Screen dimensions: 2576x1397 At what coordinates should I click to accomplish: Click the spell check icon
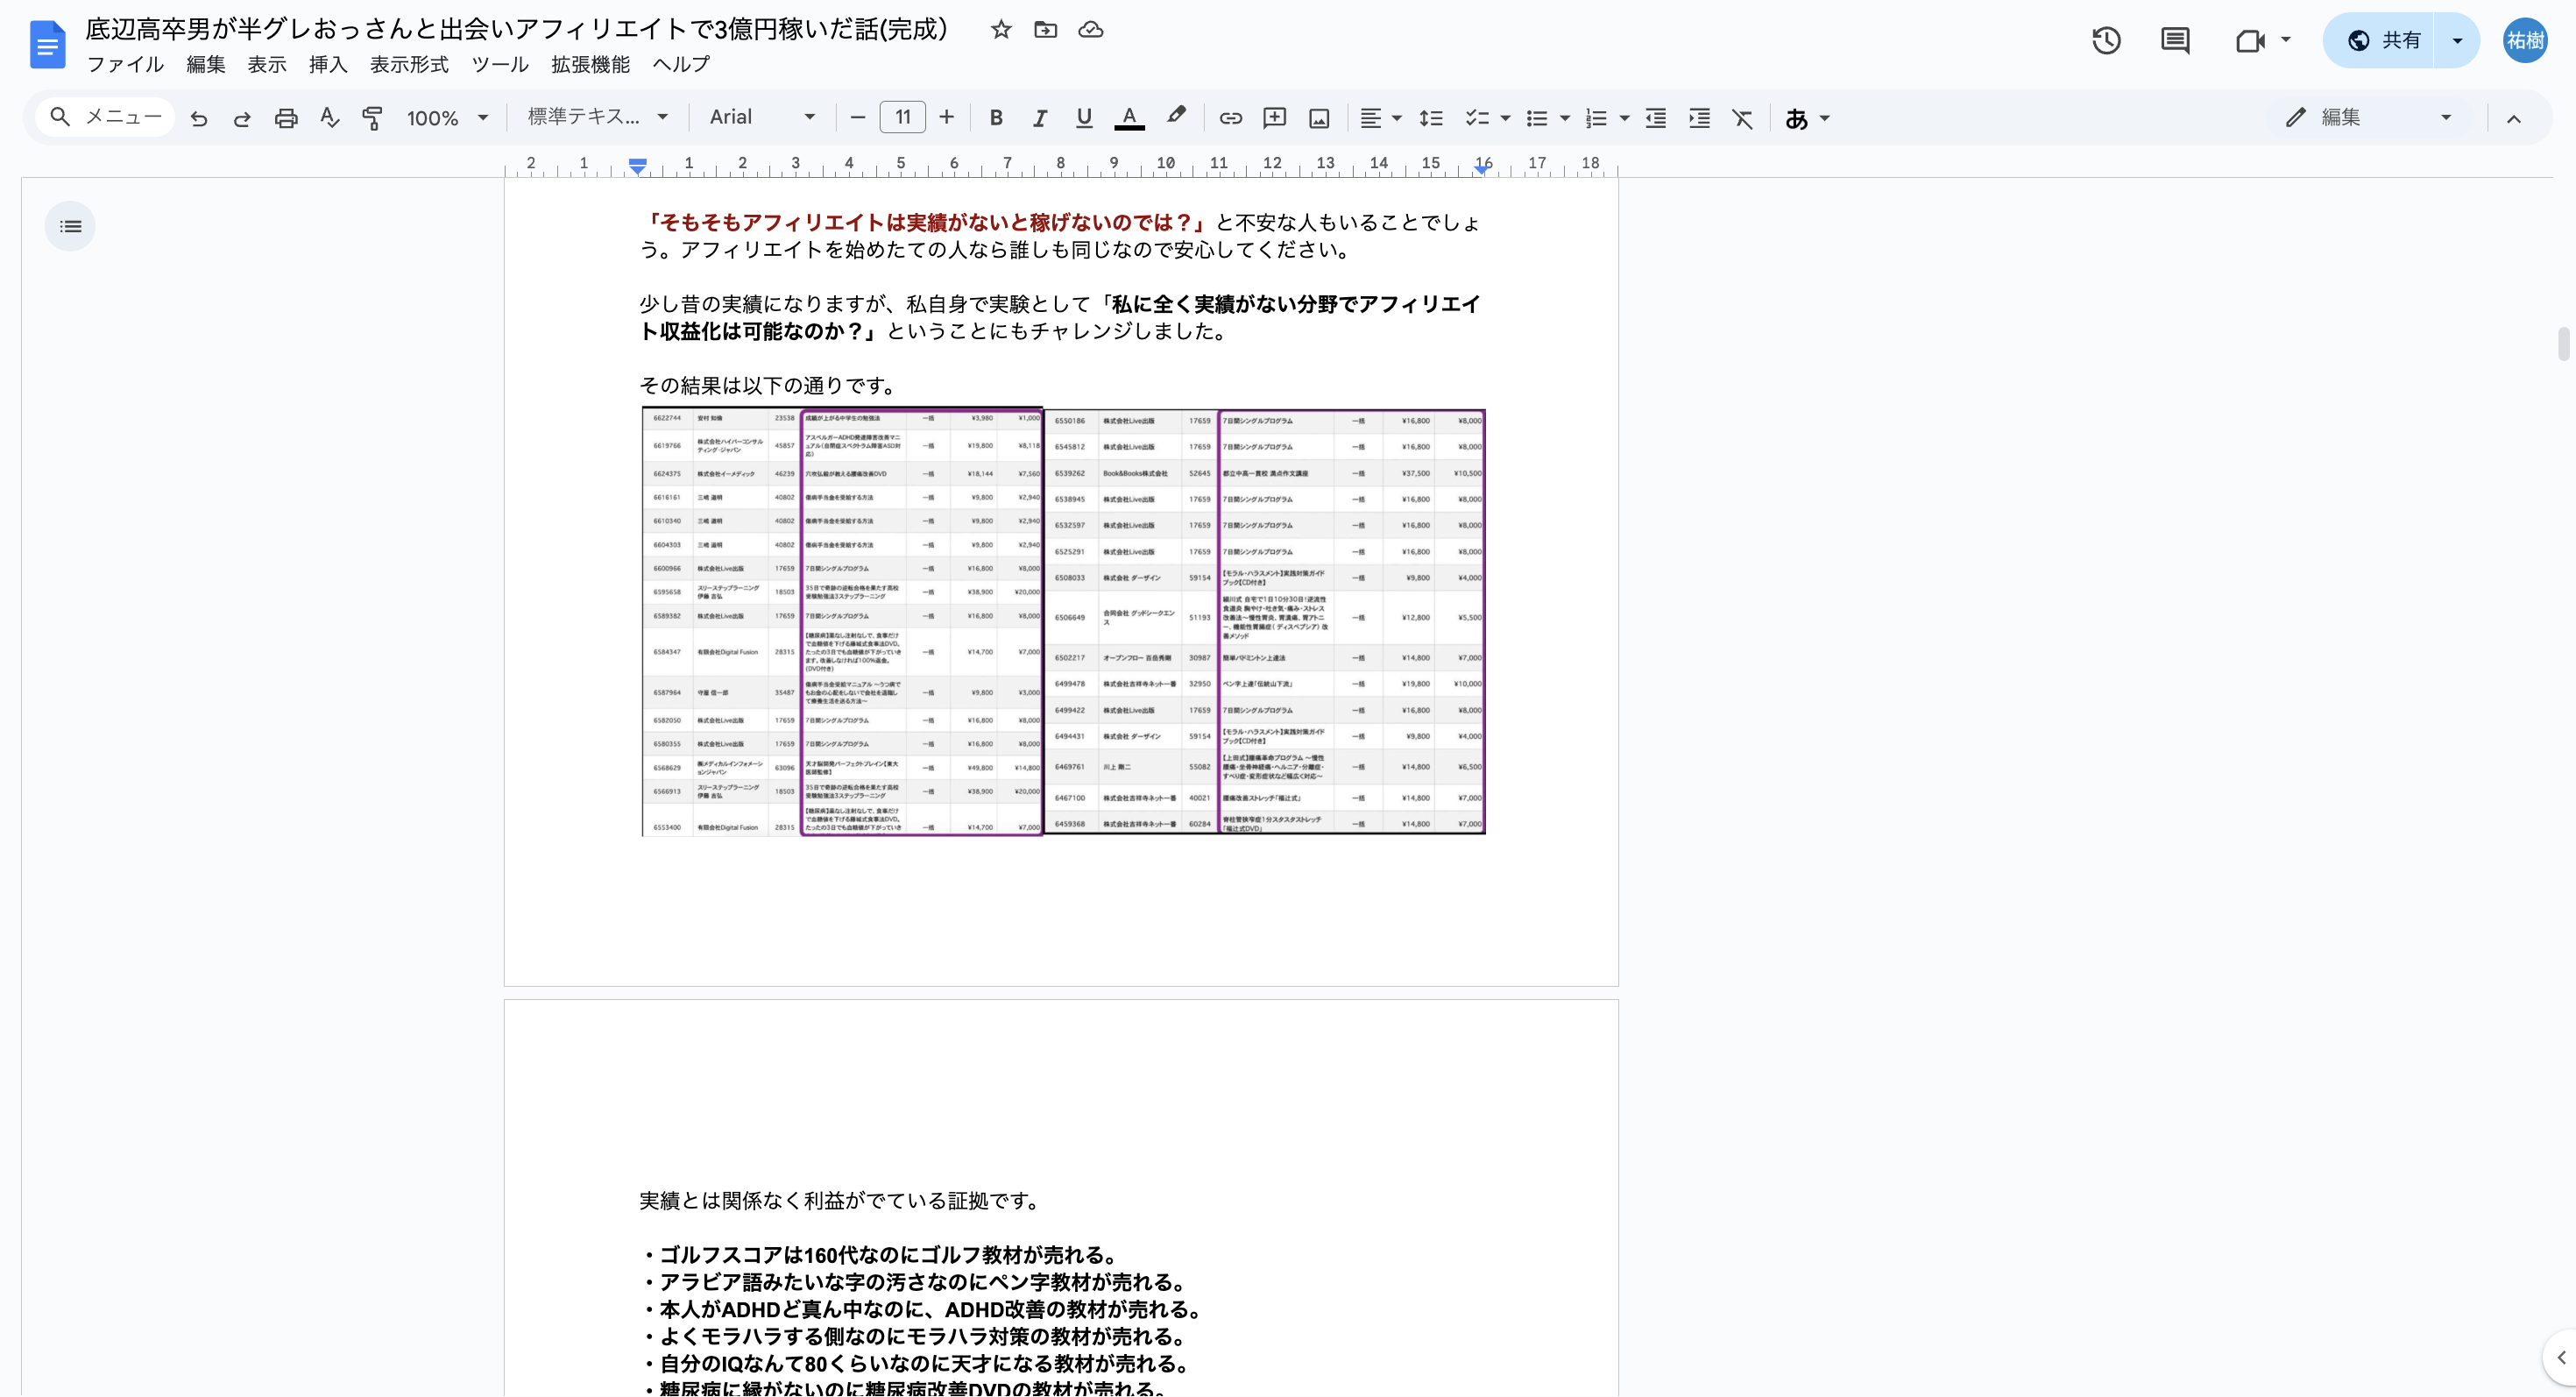(x=329, y=118)
